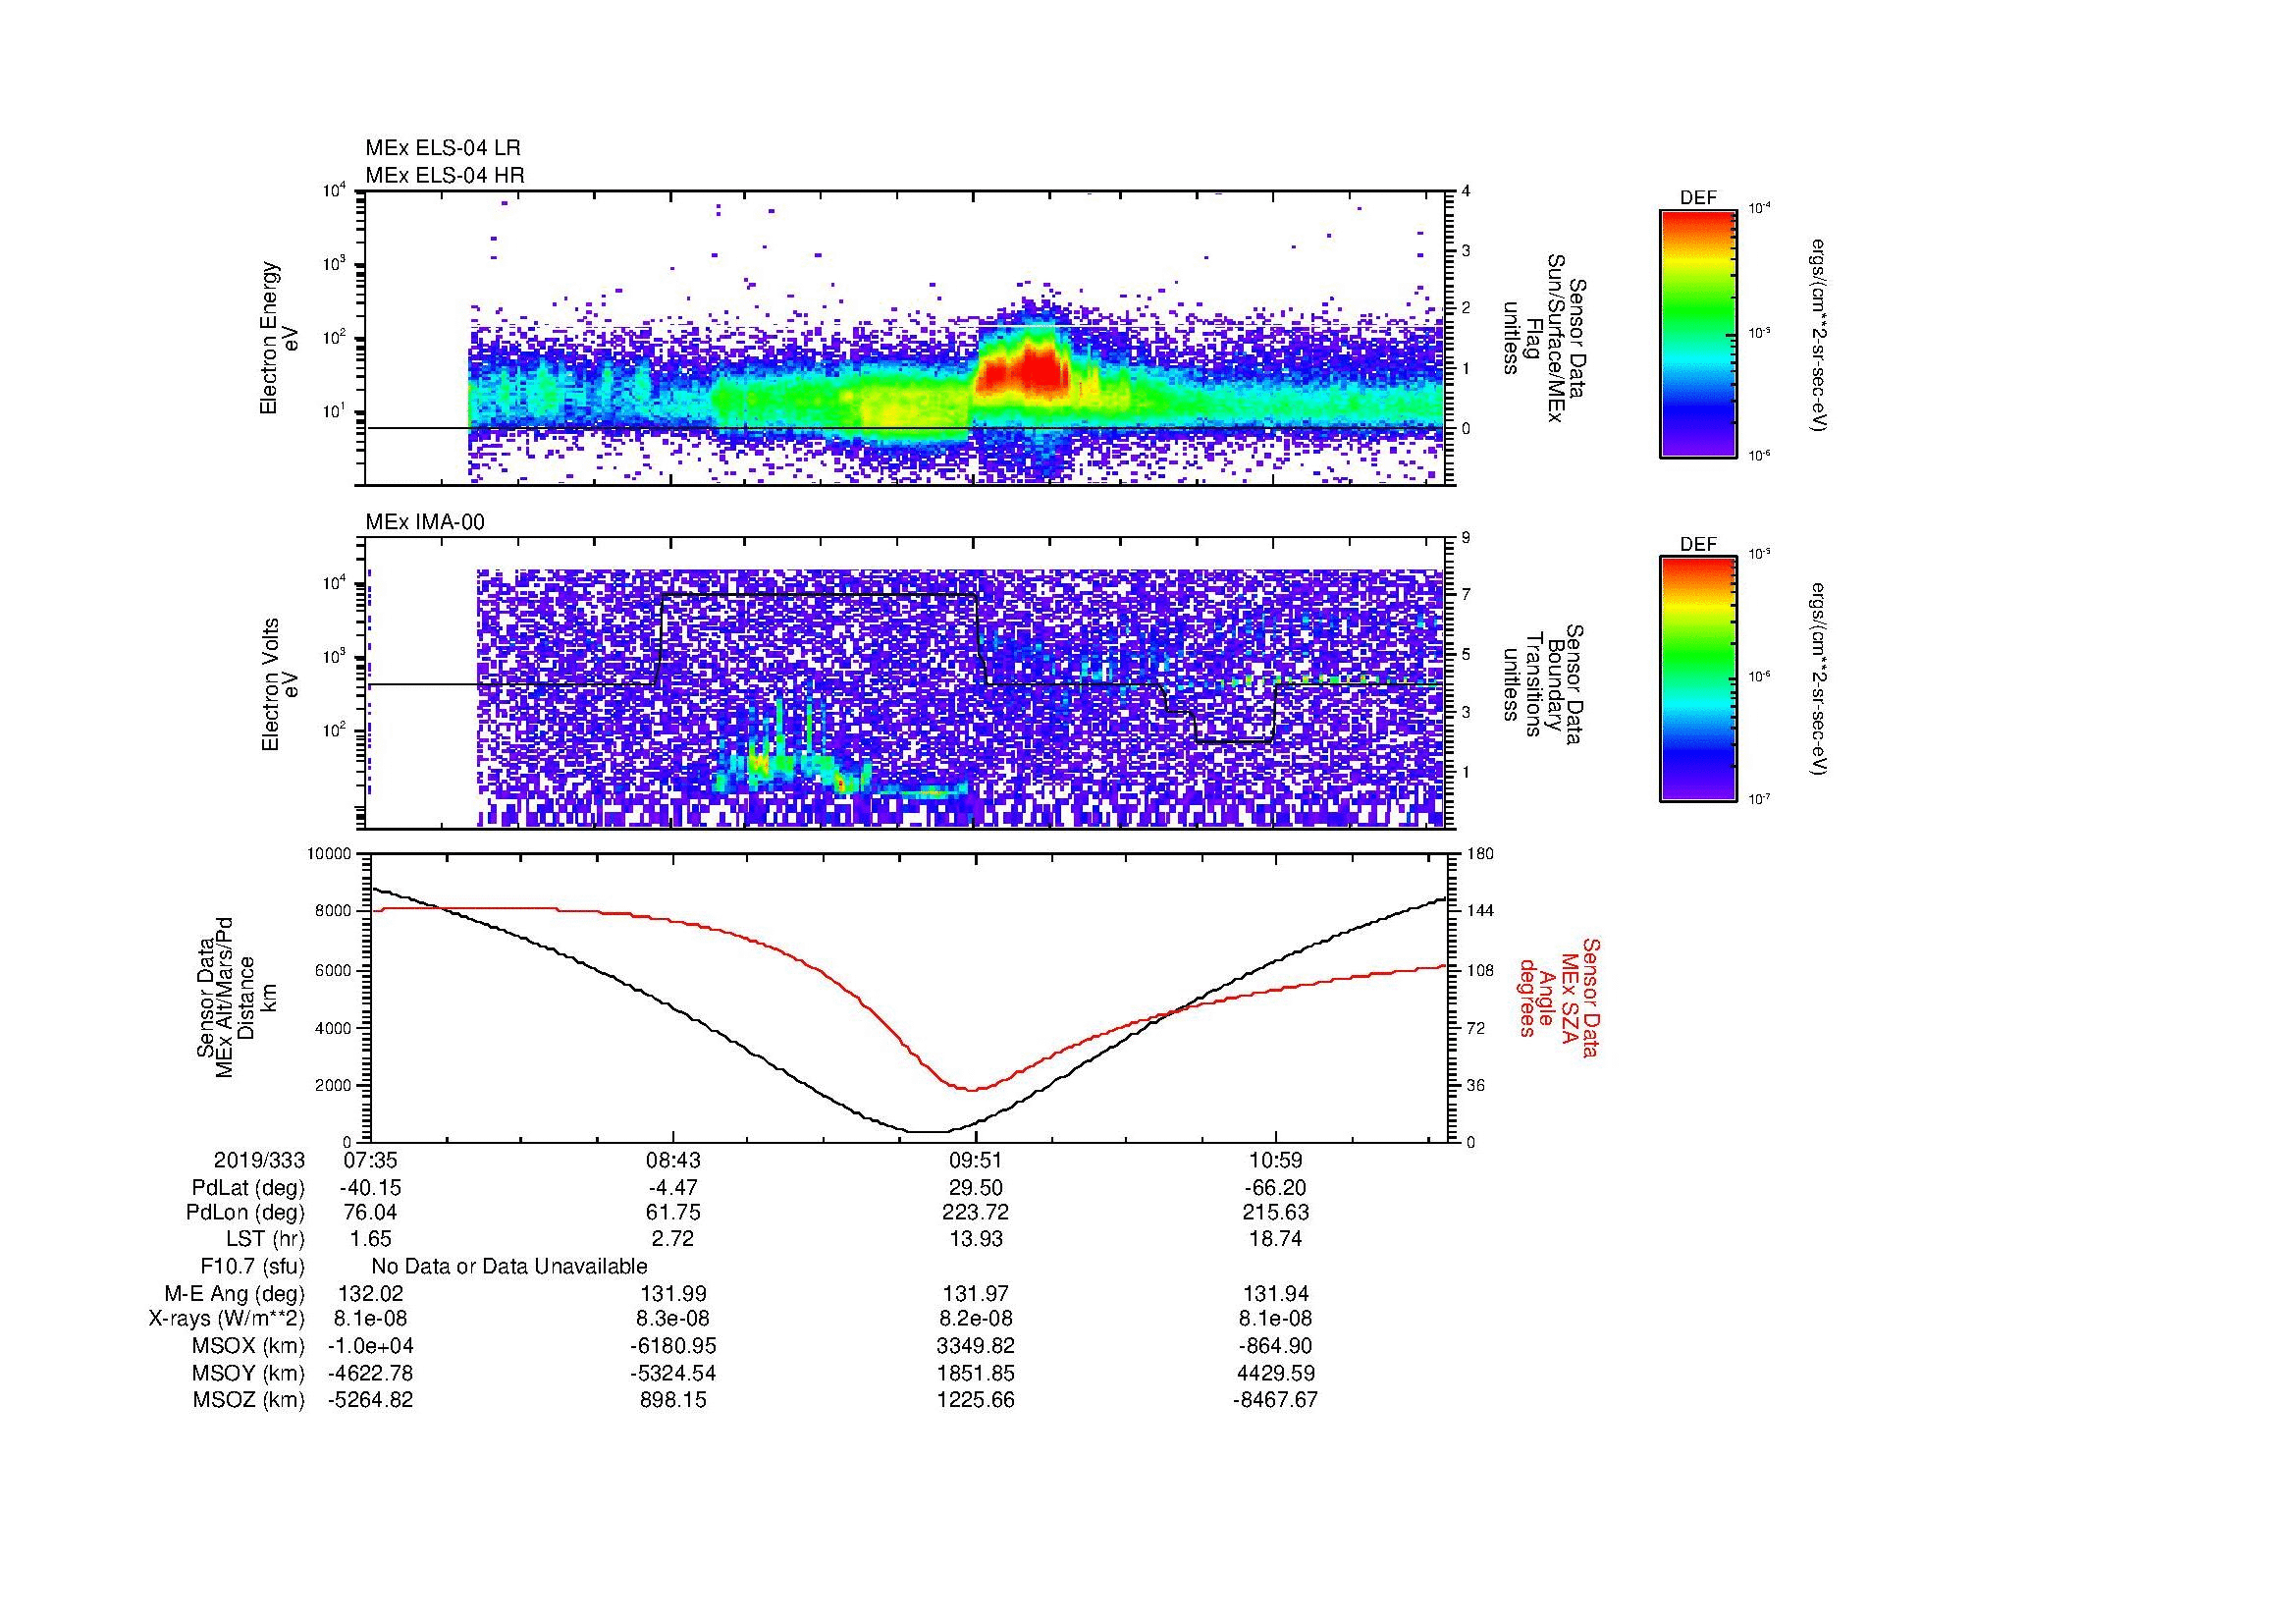Click the 'F10.7 (sfu)' row label
The width and height of the screenshot is (2296, 1623).
[x=252, y=1266]
